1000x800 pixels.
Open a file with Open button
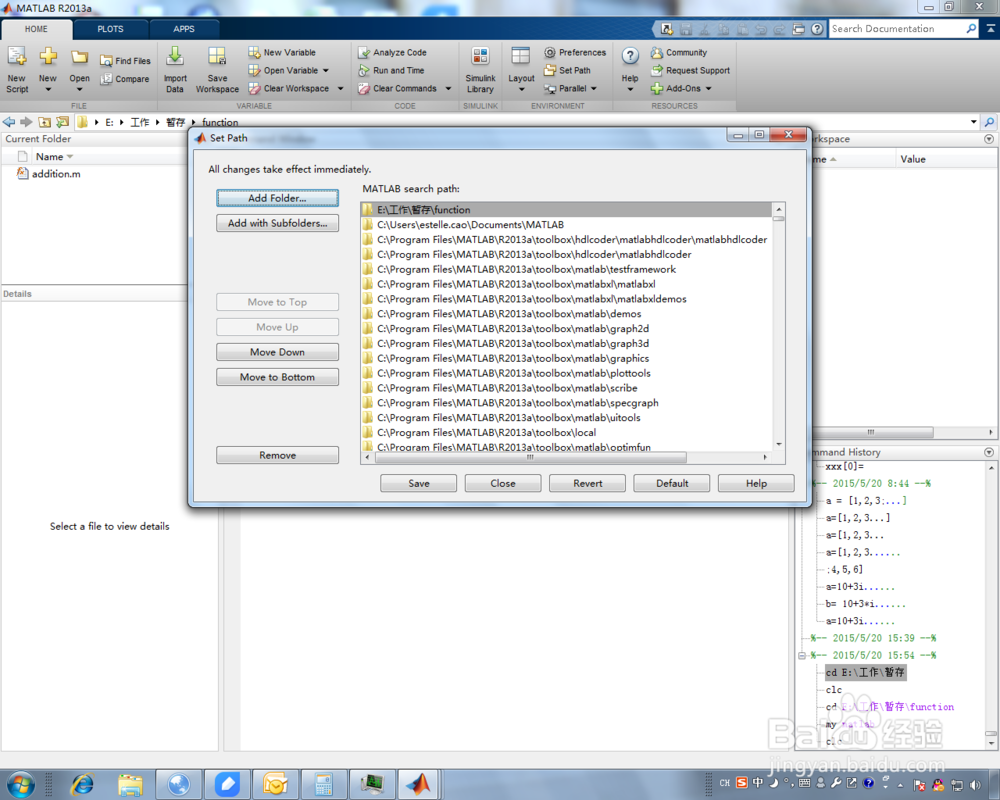79,70
